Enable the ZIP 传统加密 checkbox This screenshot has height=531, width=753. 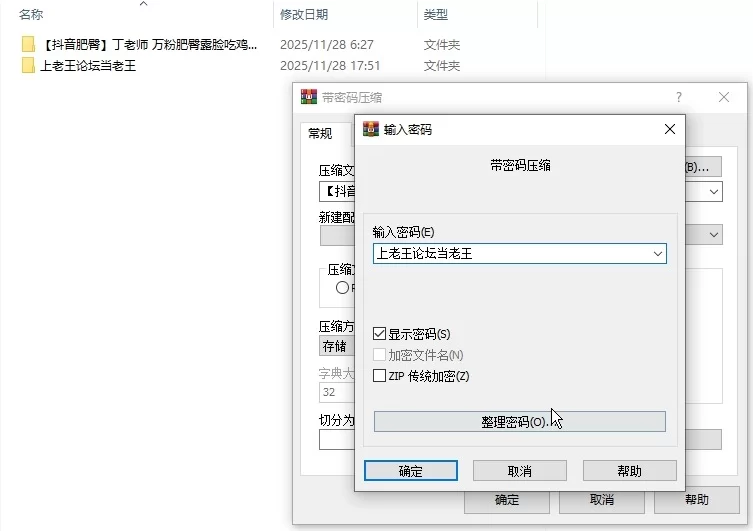pyautogui.click(x=379, y=376)
